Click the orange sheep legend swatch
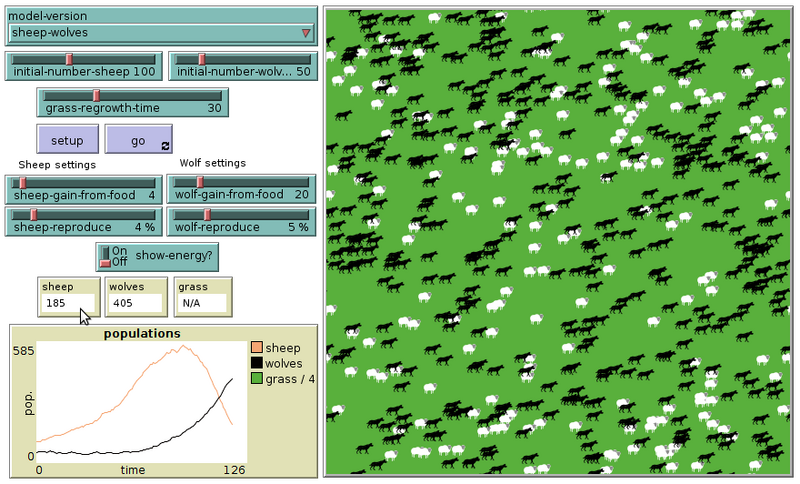 coord(256,348)
